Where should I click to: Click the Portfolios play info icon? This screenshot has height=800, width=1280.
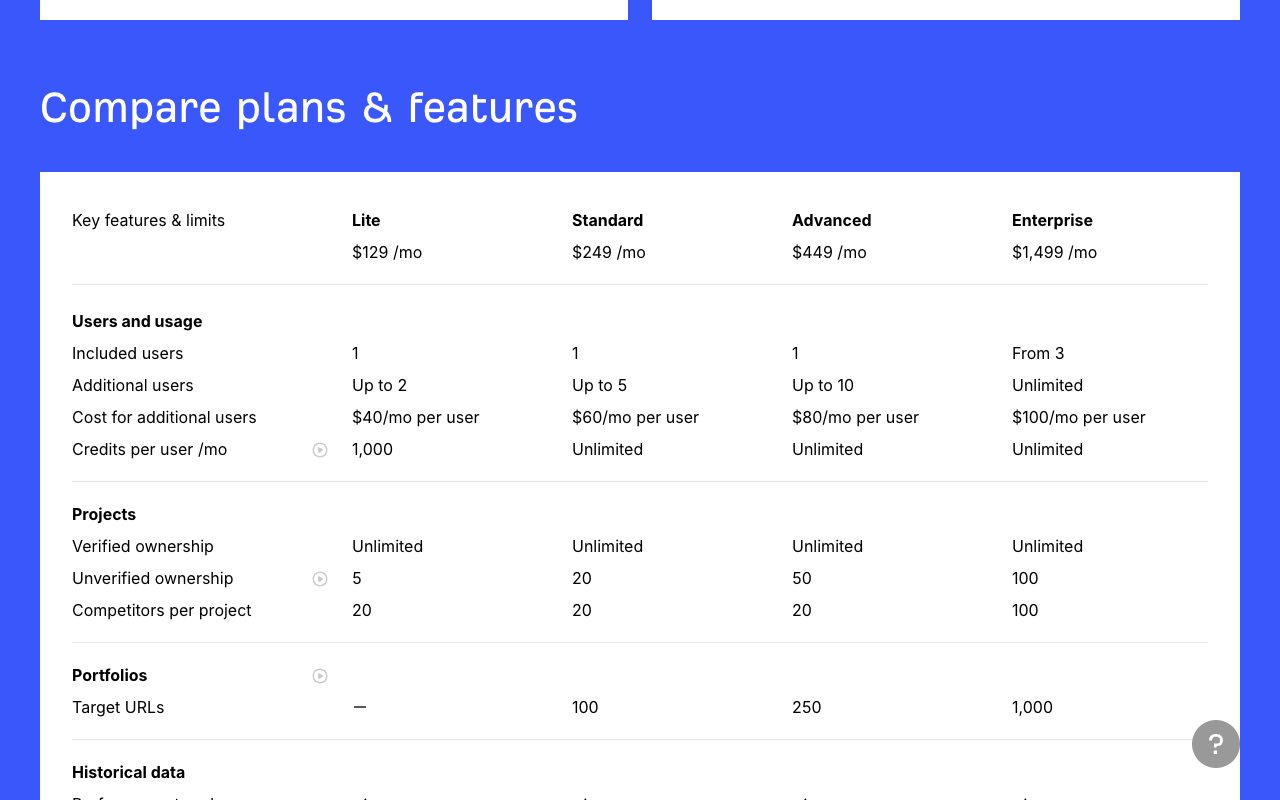(x=320, y=676)
